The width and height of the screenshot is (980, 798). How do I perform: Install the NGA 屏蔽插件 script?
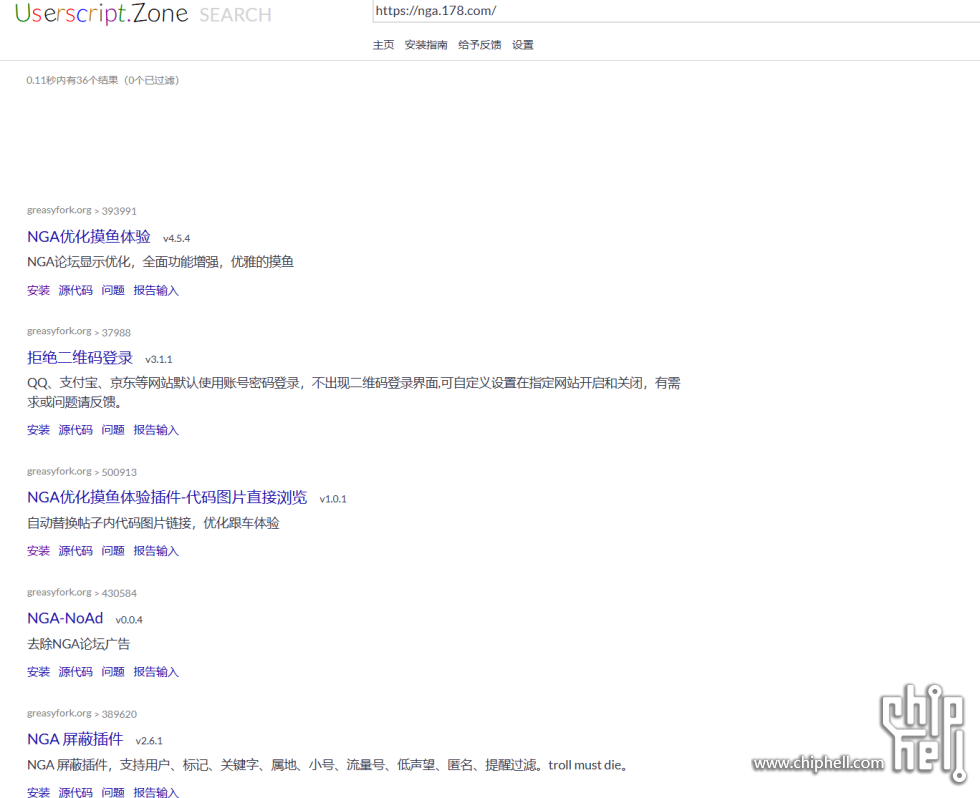click(38, 792)
